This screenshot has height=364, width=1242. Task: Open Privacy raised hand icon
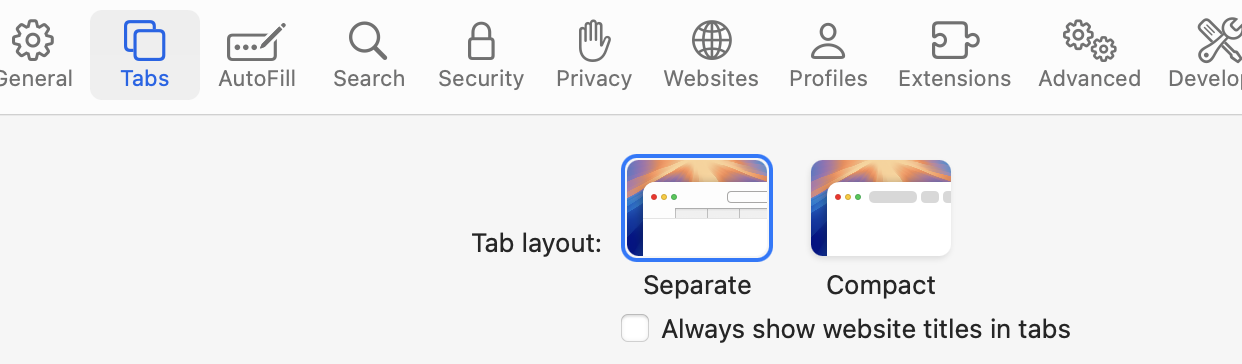[594, 41]
